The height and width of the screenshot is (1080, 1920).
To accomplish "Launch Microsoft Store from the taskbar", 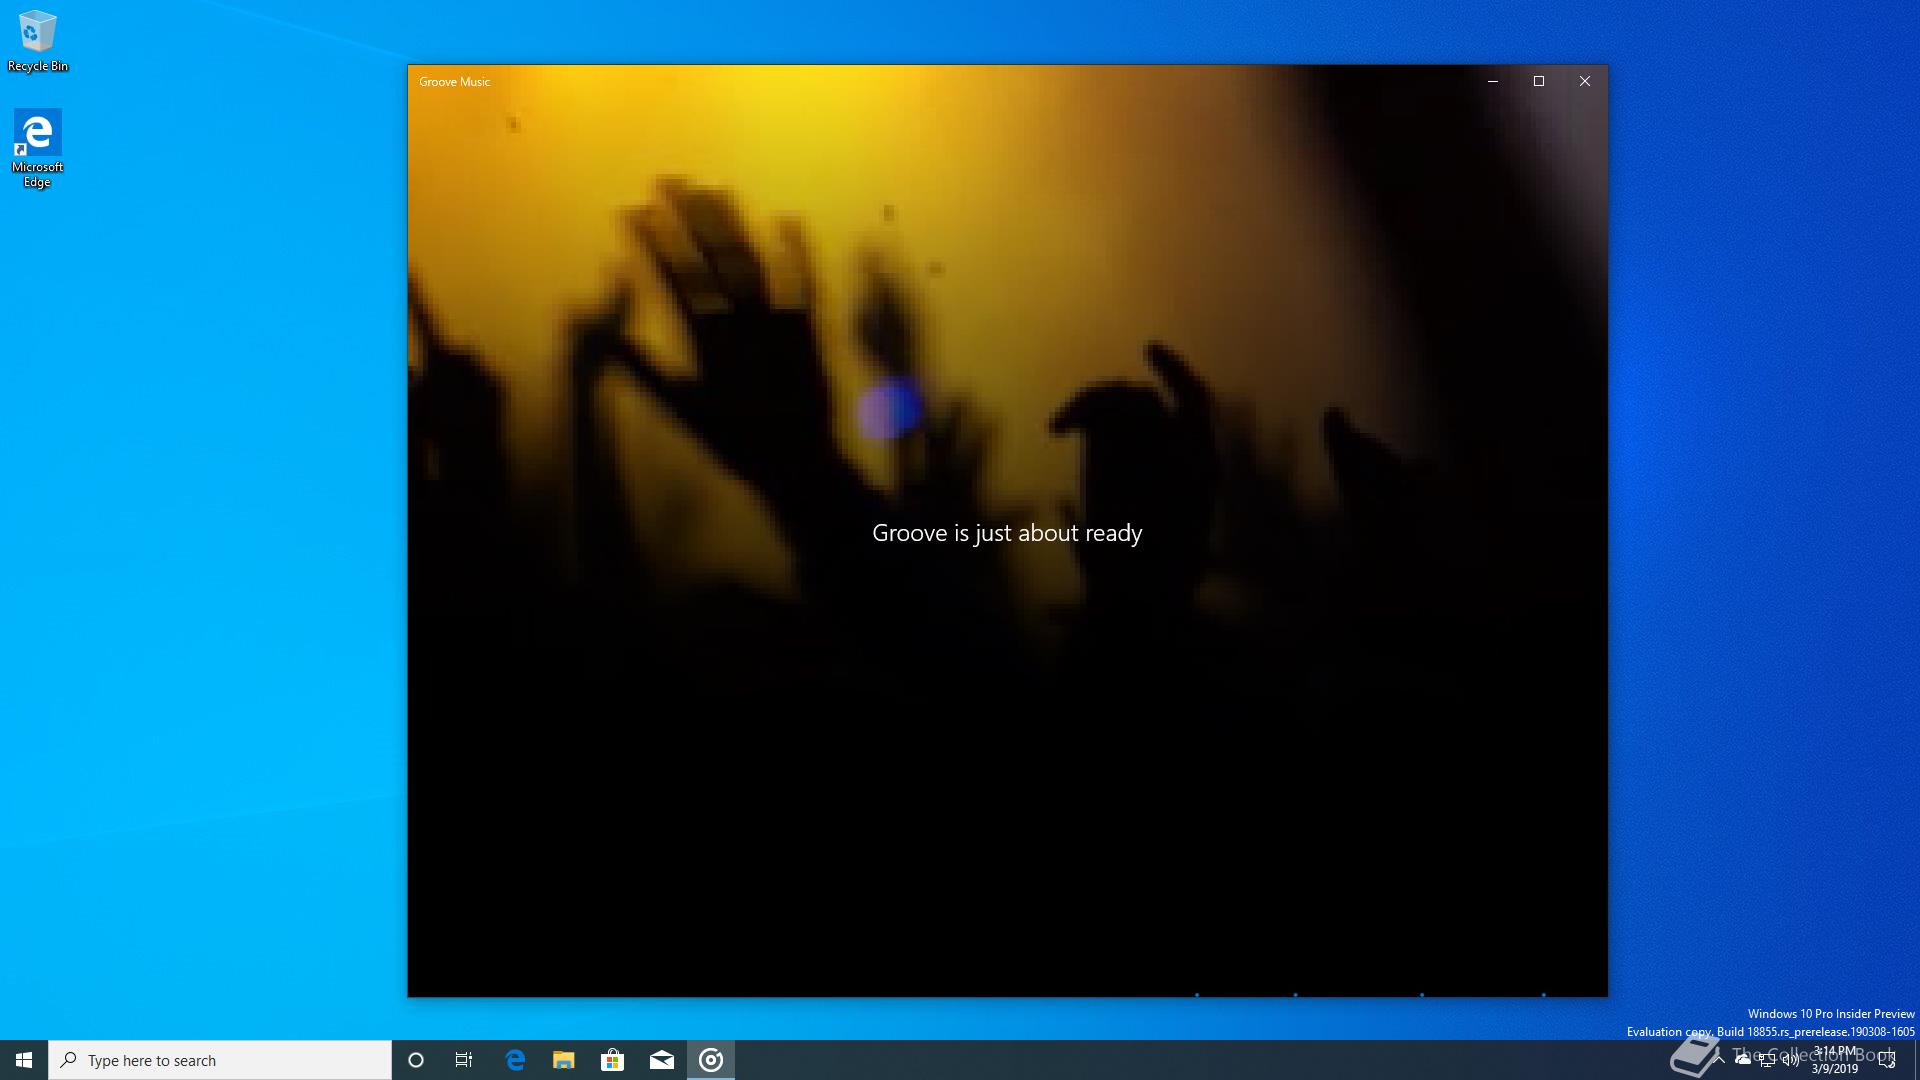I will point(612,1060).
